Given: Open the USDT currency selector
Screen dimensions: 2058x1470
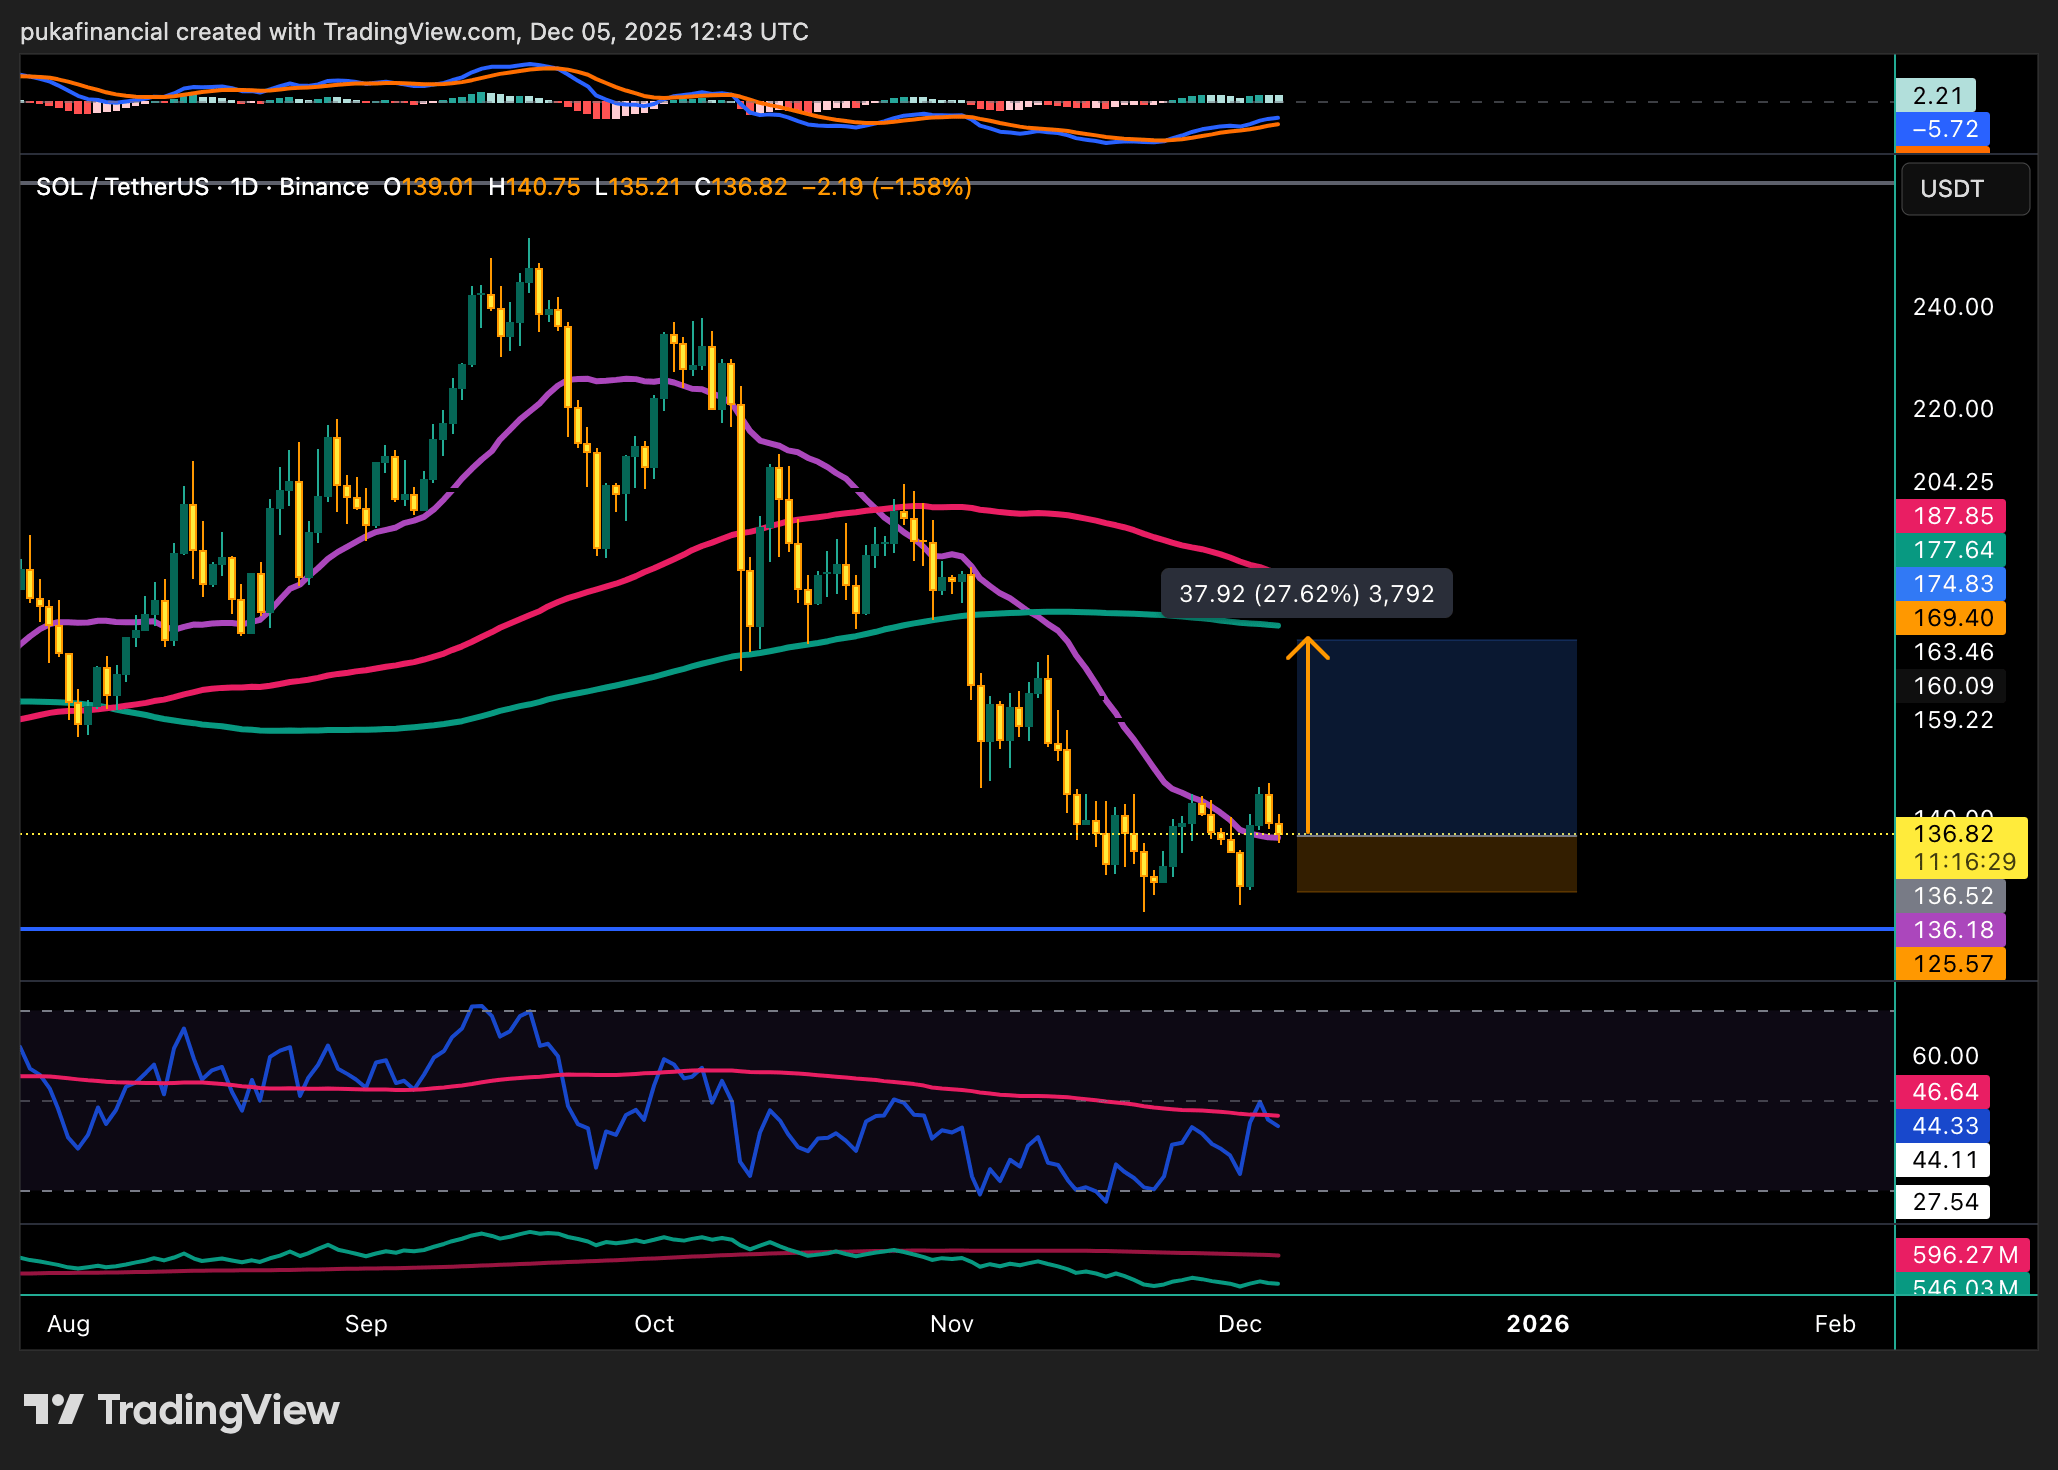Looking at the screenshot, I should [x=1964, y=189].
